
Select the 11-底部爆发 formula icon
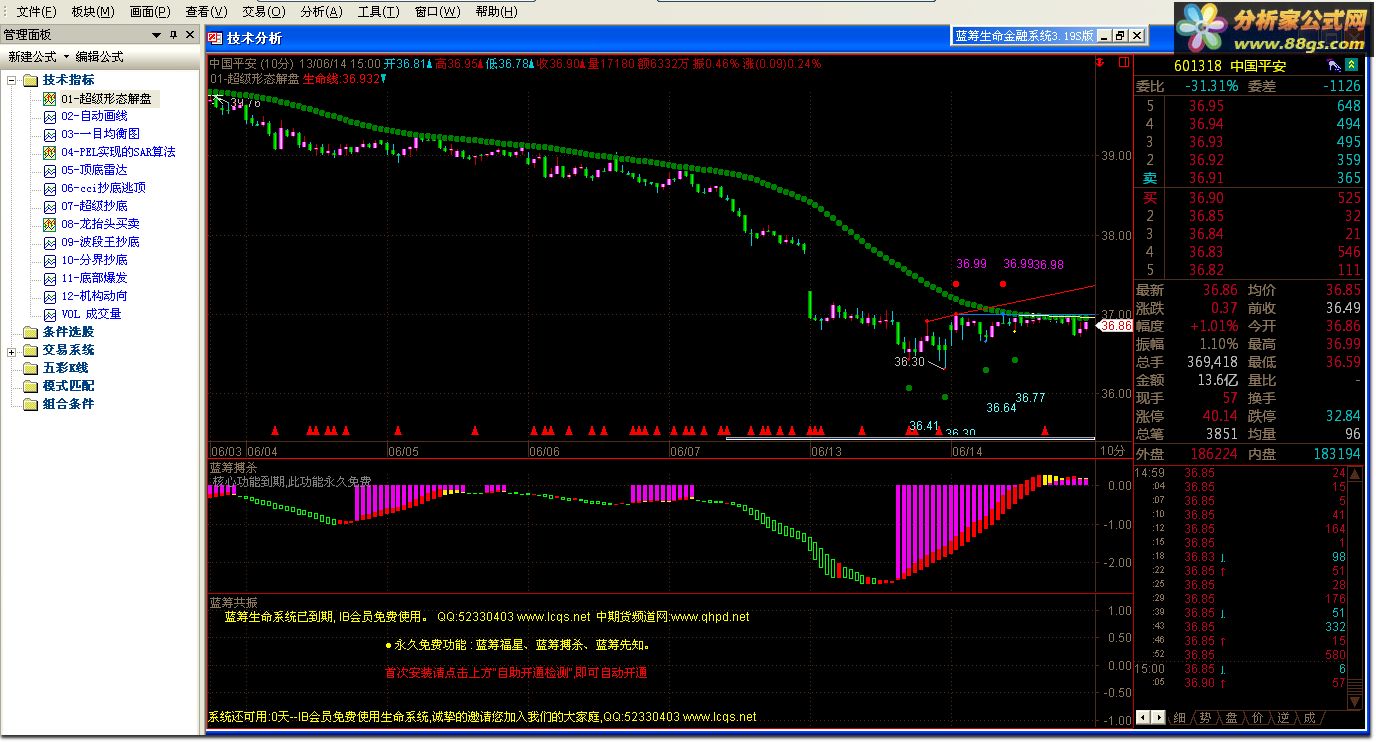(x=50, y=279)
